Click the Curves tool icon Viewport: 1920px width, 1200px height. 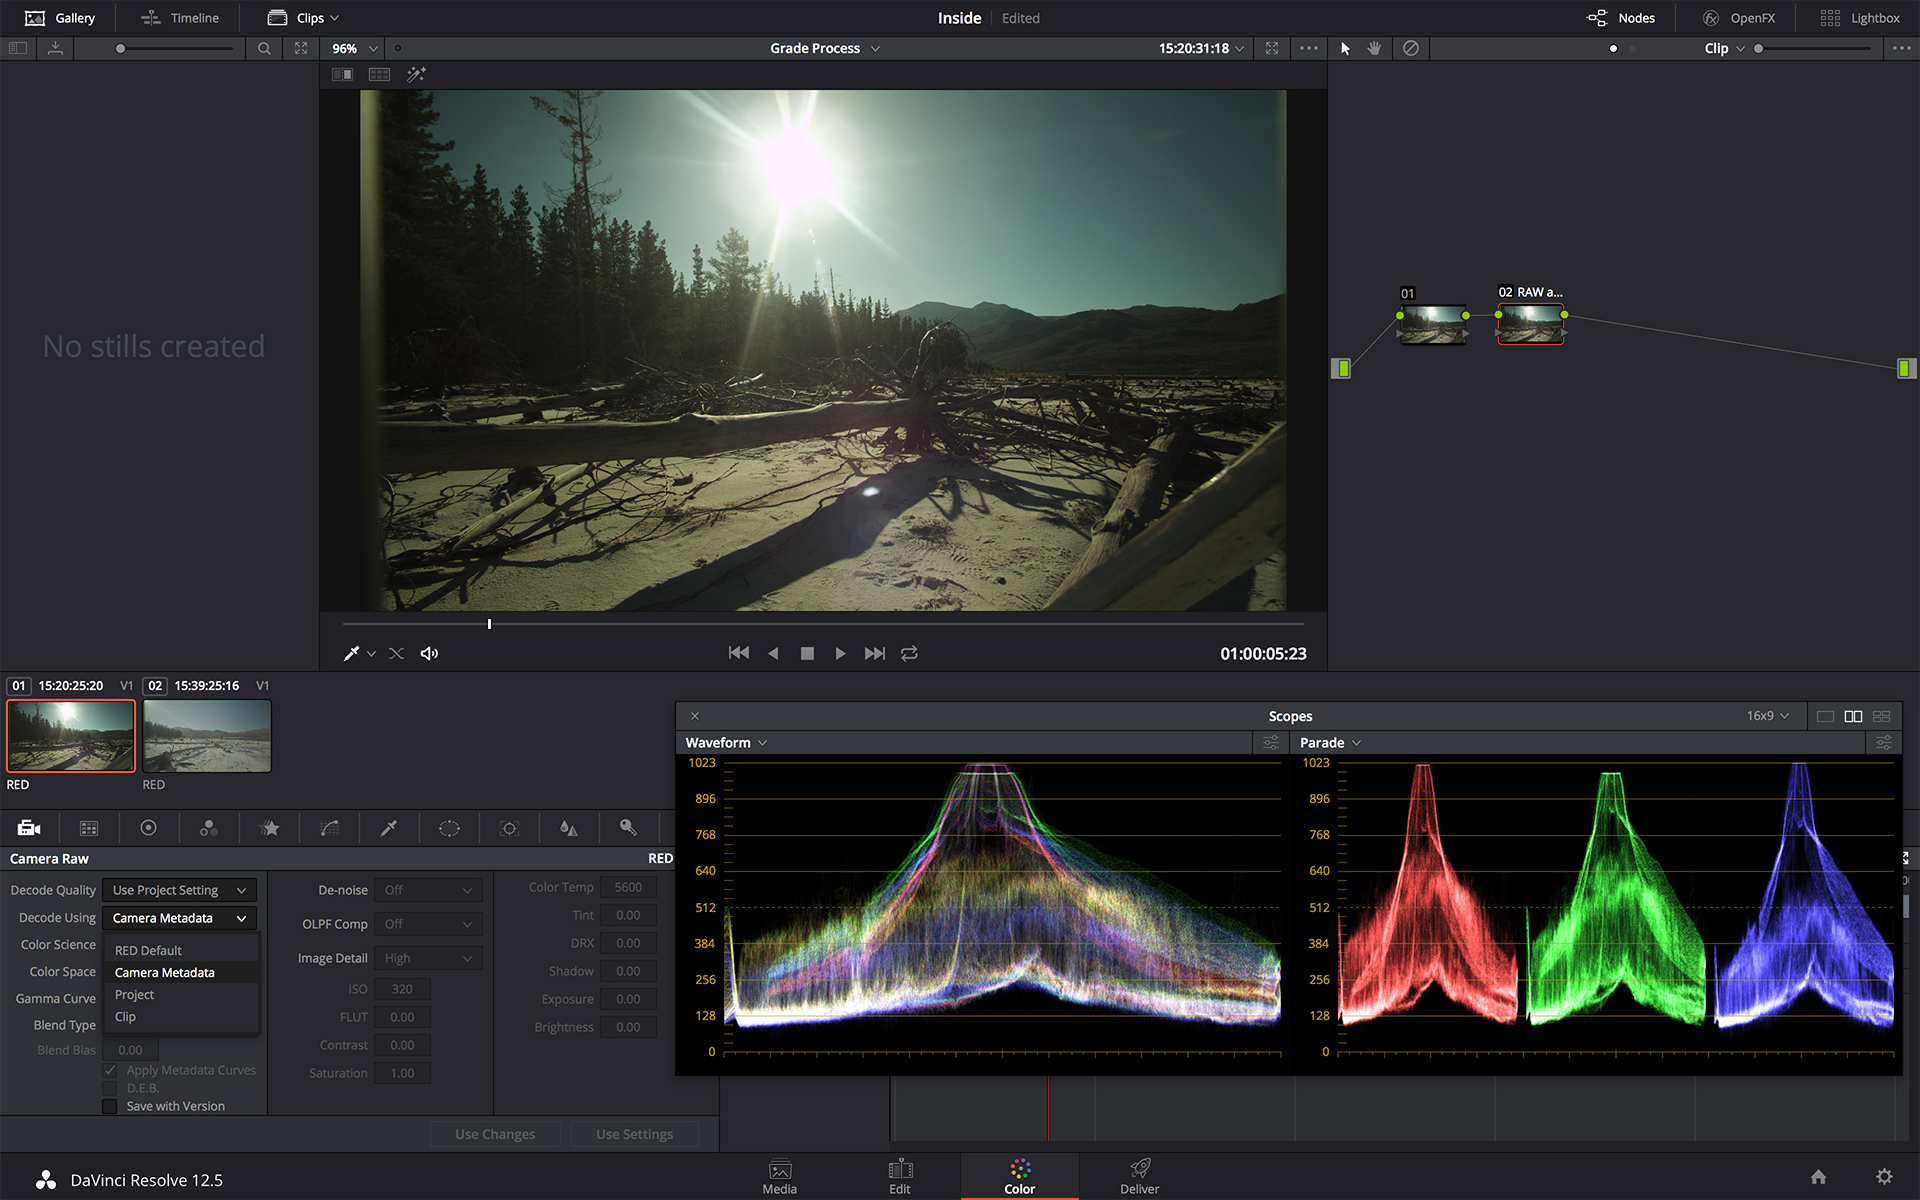point(329,828)
